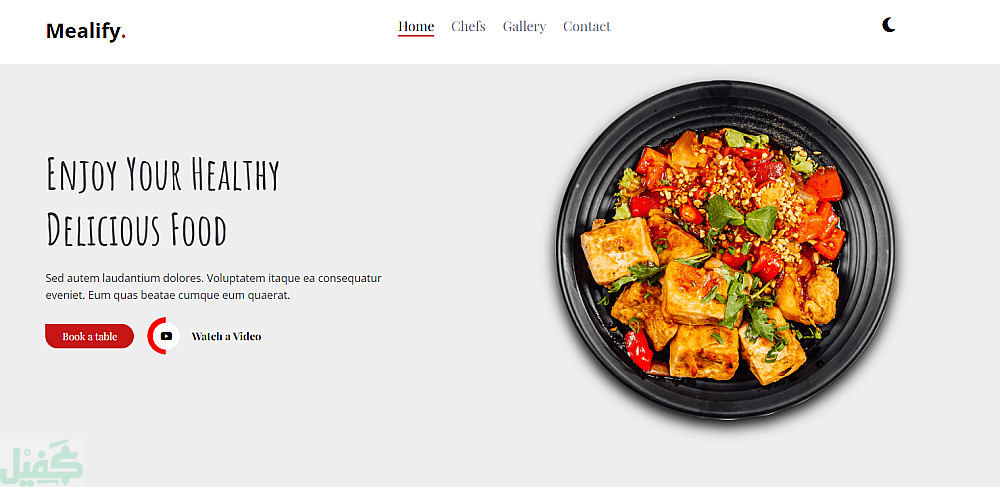Click the Delicious Food heading line

[136, 229]
